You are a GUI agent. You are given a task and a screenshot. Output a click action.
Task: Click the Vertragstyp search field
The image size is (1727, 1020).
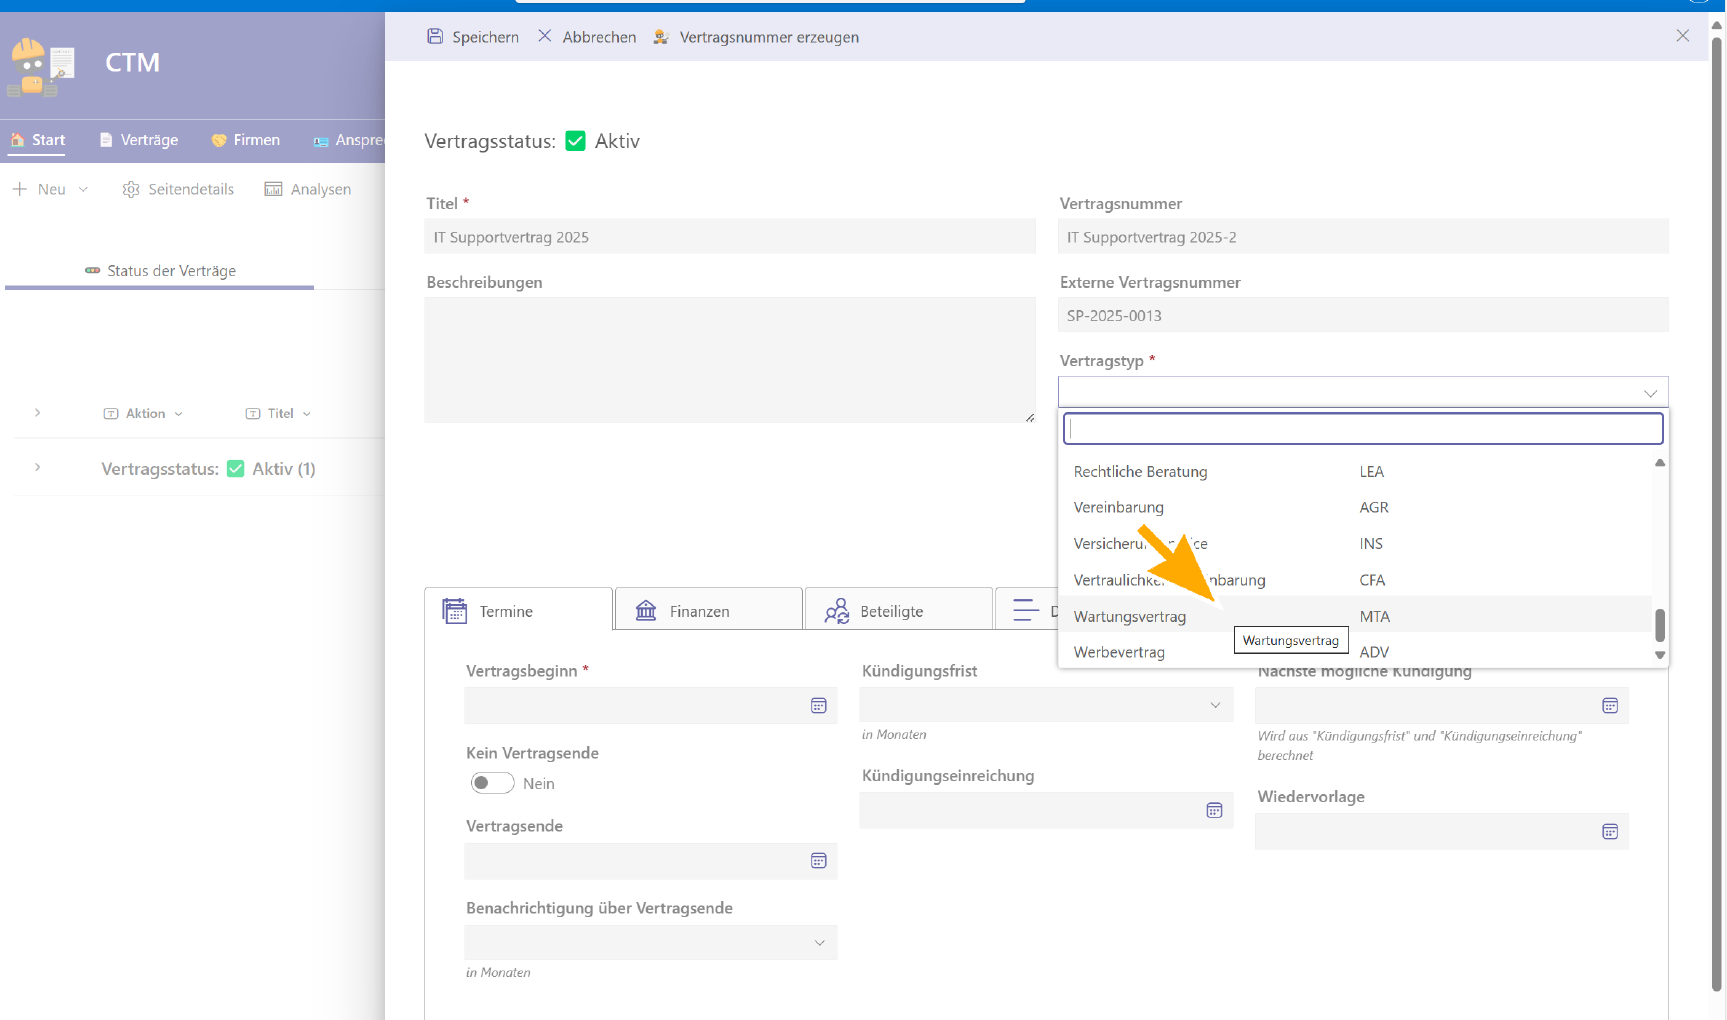[x=1362, y=429]
